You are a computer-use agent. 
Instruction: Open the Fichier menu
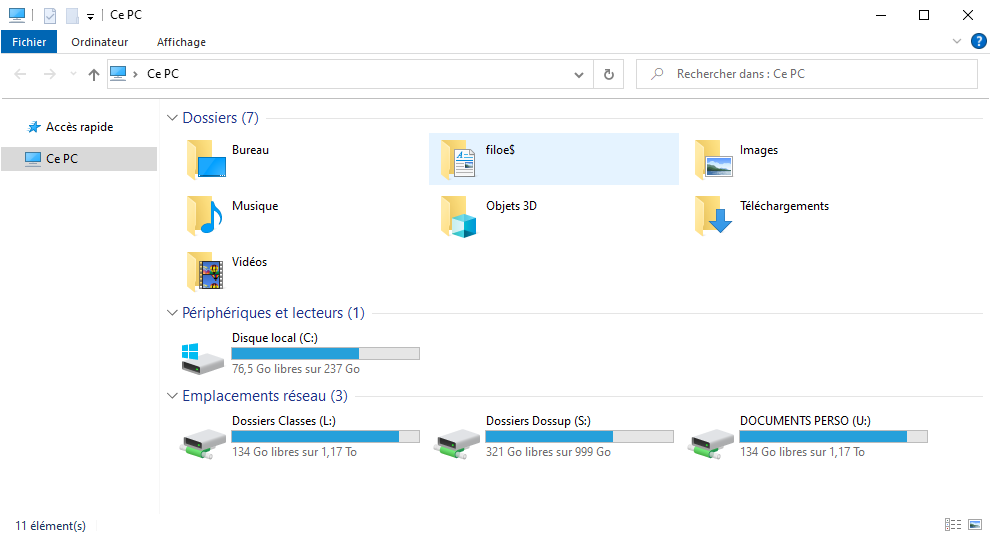click(29, 42)
